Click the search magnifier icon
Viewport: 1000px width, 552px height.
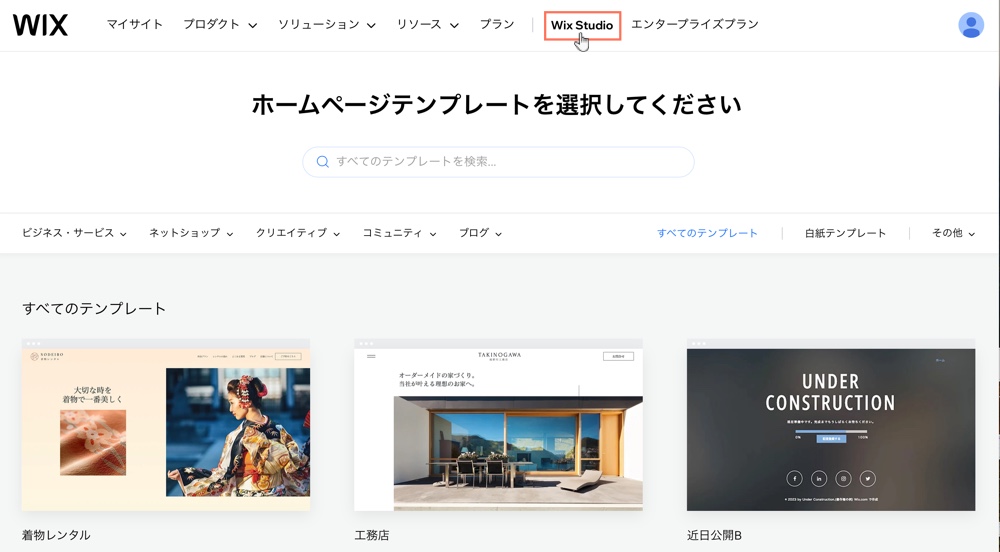pos(322,162)
